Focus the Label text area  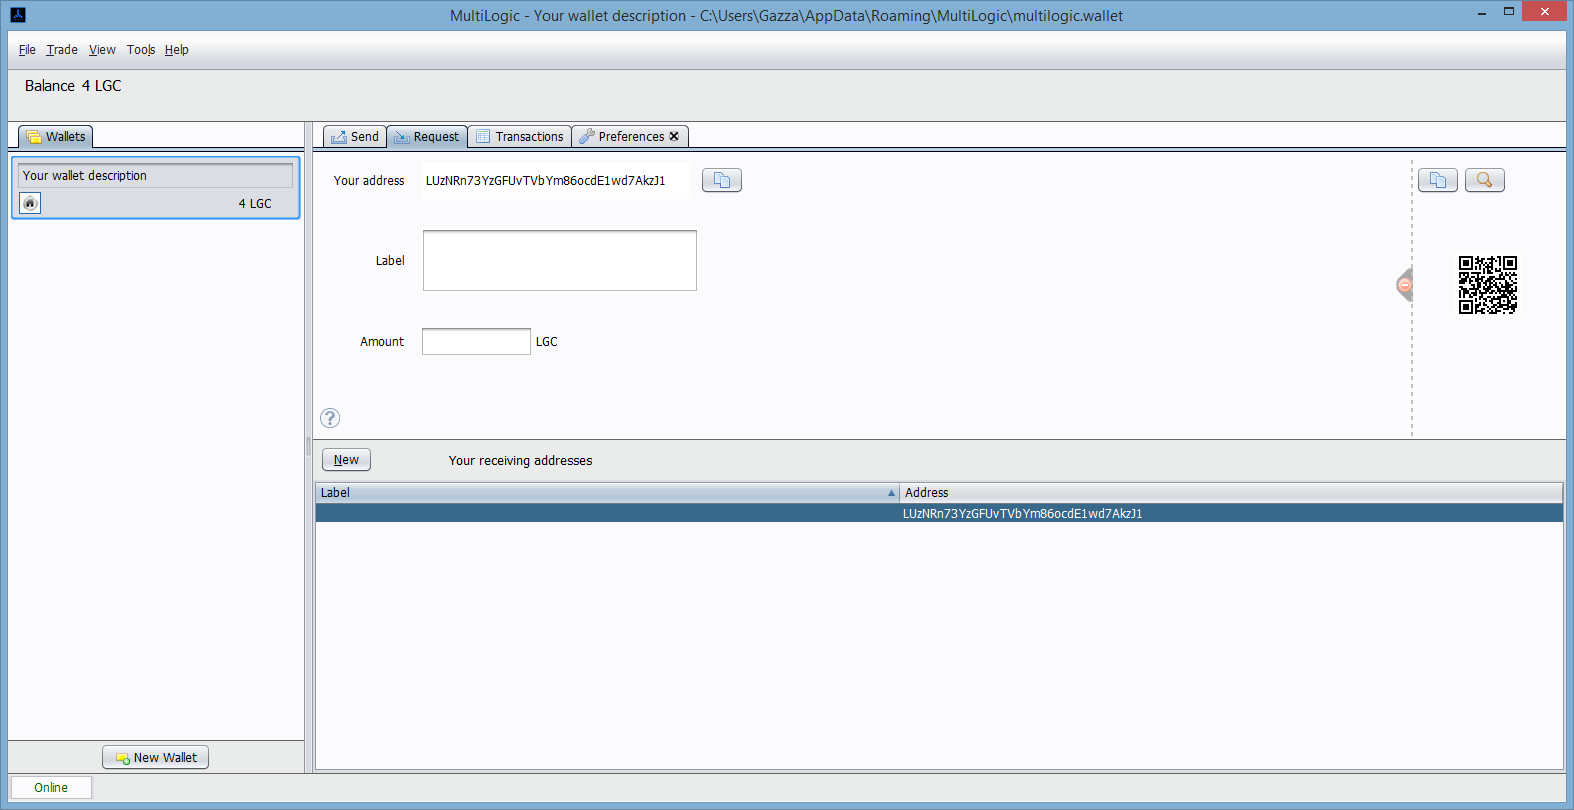click(559, 260)
